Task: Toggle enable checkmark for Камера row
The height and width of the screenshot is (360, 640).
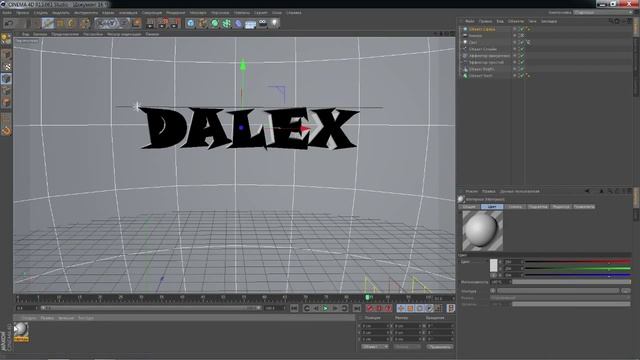Action: [x=522, y=36]
